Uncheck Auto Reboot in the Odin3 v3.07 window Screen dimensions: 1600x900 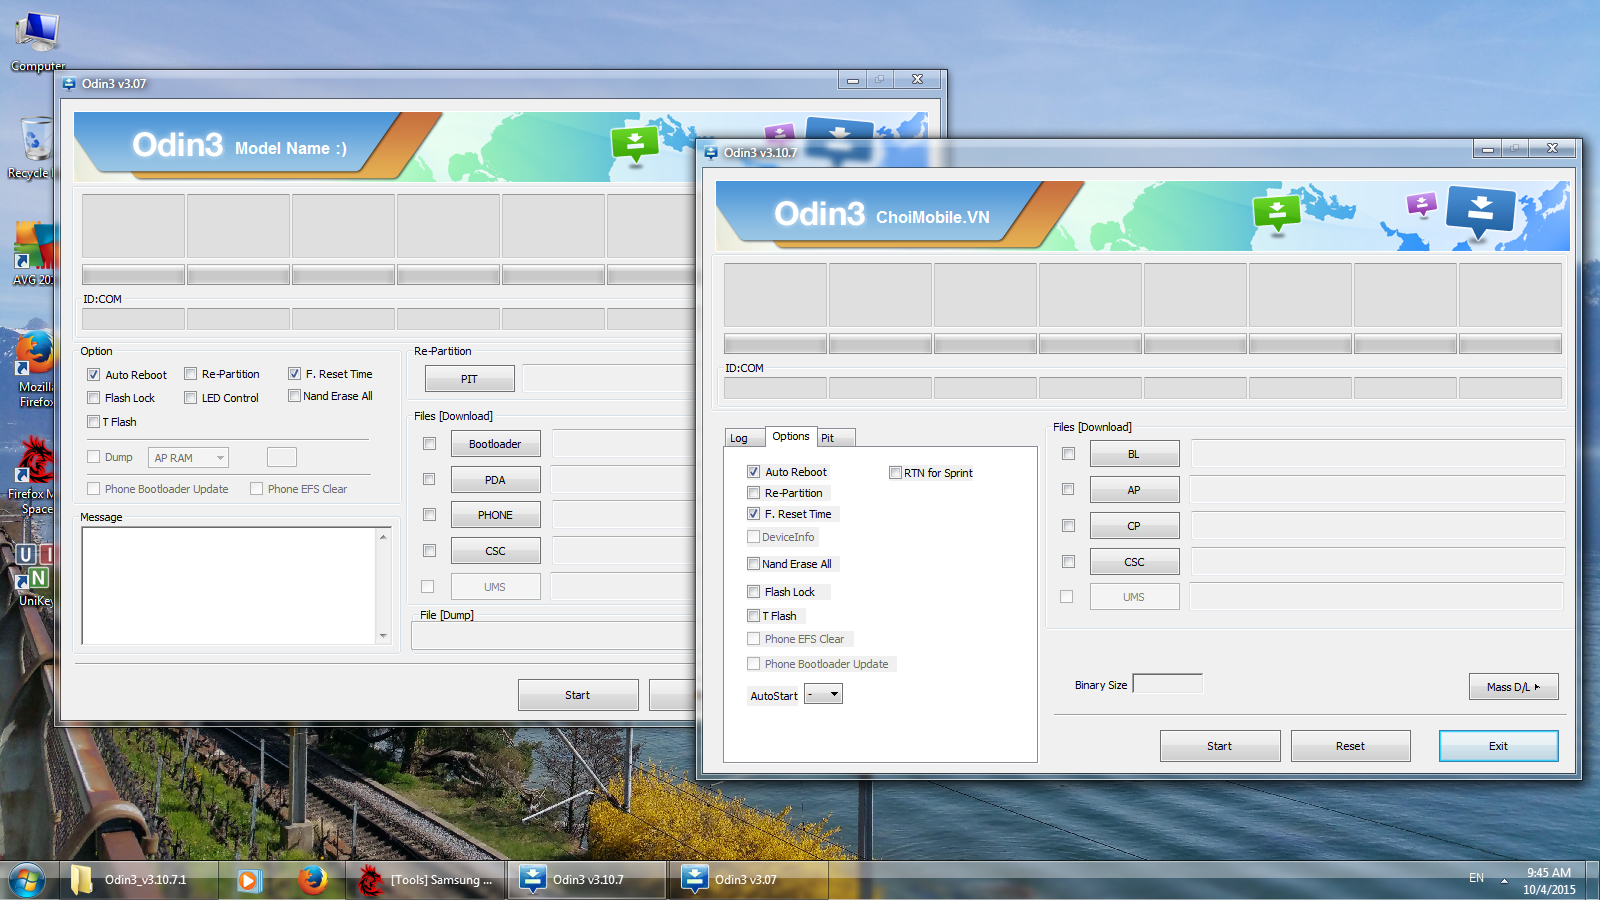pyautogui.click(x=93, y=375)
